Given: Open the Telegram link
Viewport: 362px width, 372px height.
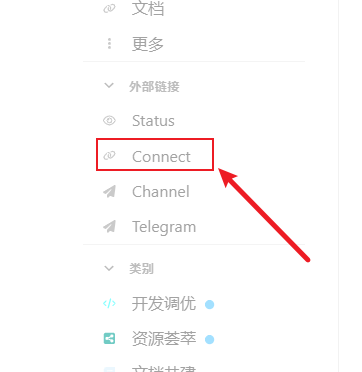Looking at the screenshot, I should pos(164,227).
